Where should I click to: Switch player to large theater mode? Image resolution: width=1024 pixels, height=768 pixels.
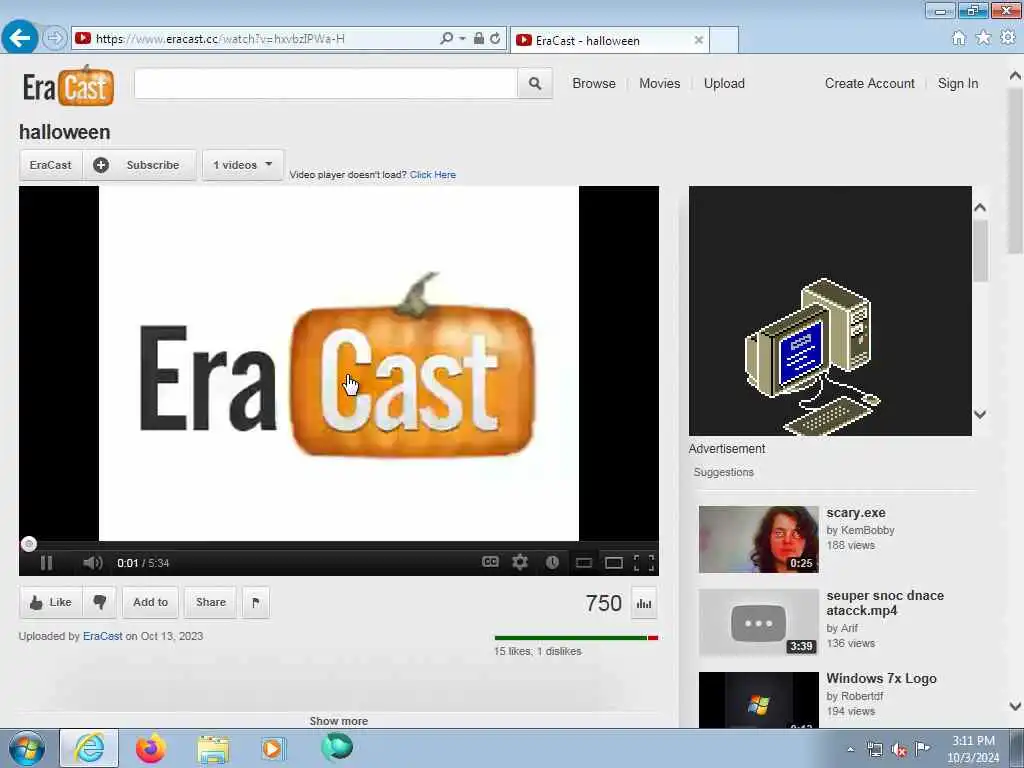point(613,562)
